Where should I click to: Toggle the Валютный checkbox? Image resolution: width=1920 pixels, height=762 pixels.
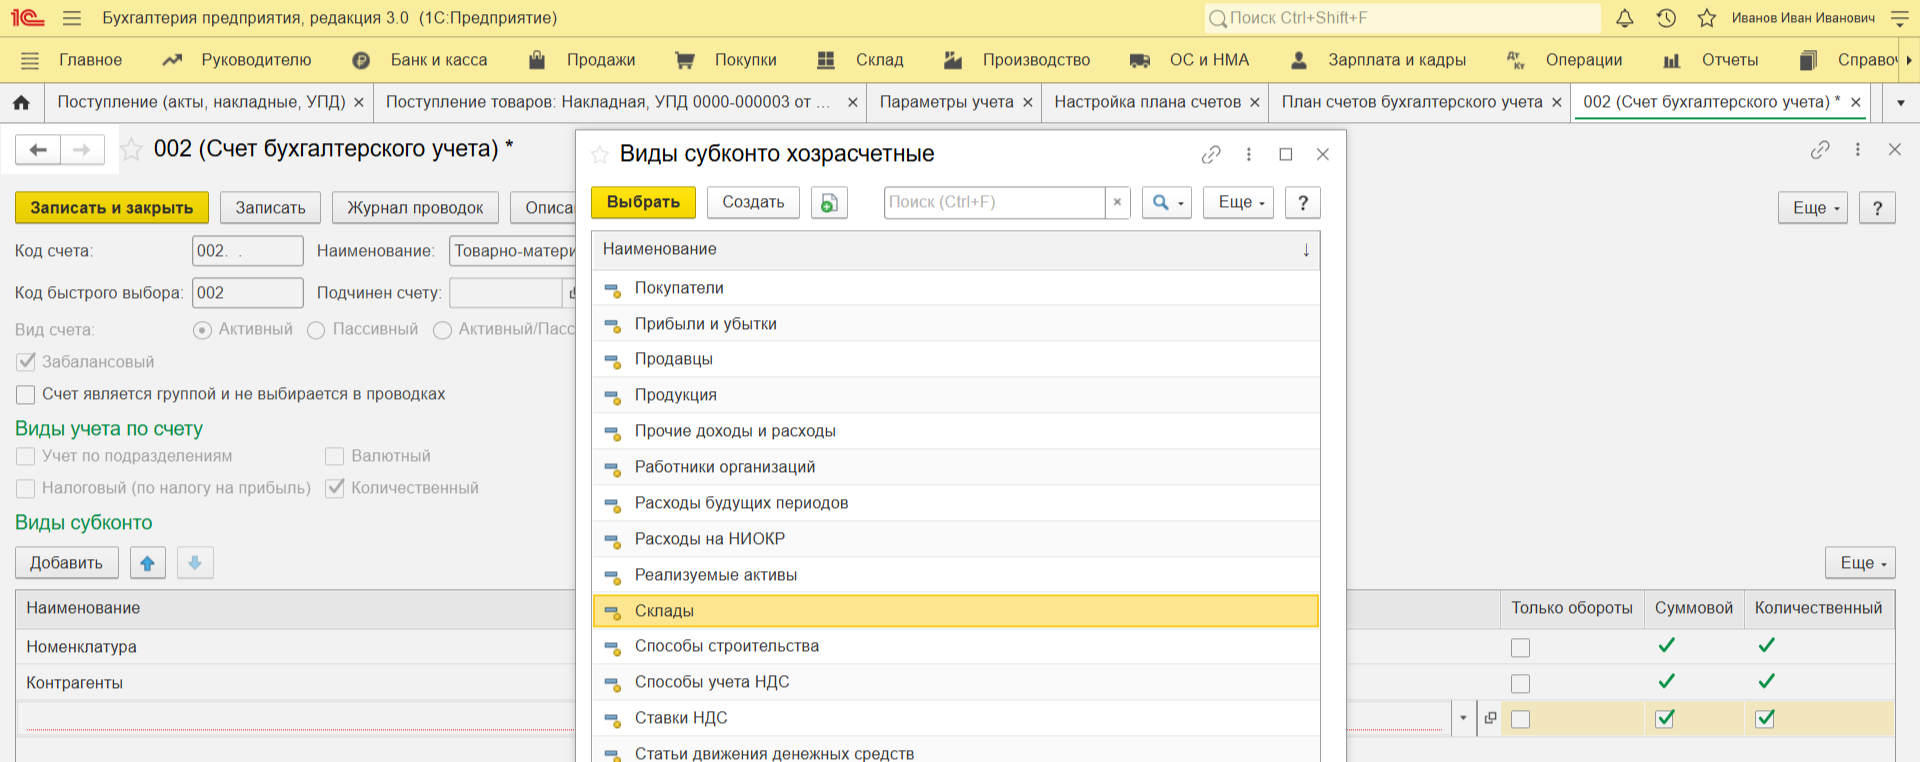335,456
